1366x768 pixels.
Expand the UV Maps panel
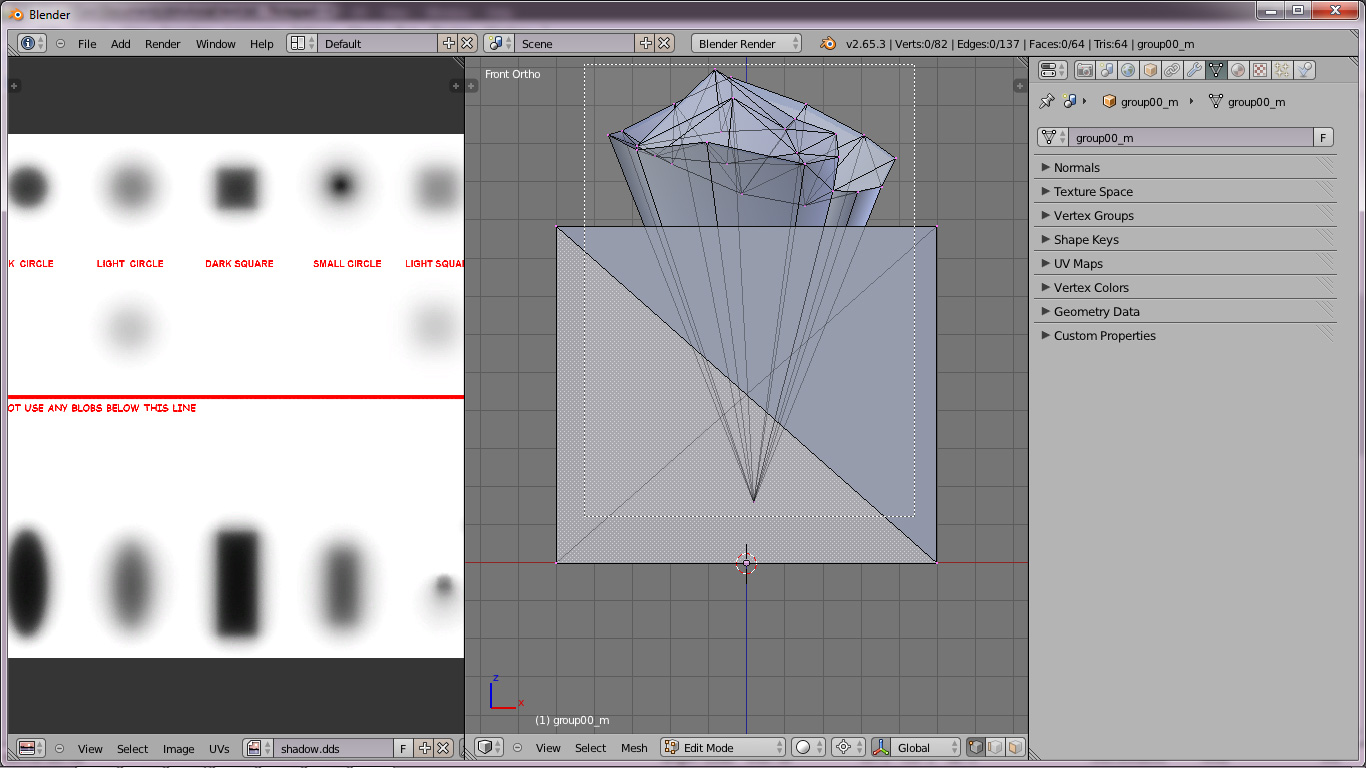click(x=1078, y=264)
